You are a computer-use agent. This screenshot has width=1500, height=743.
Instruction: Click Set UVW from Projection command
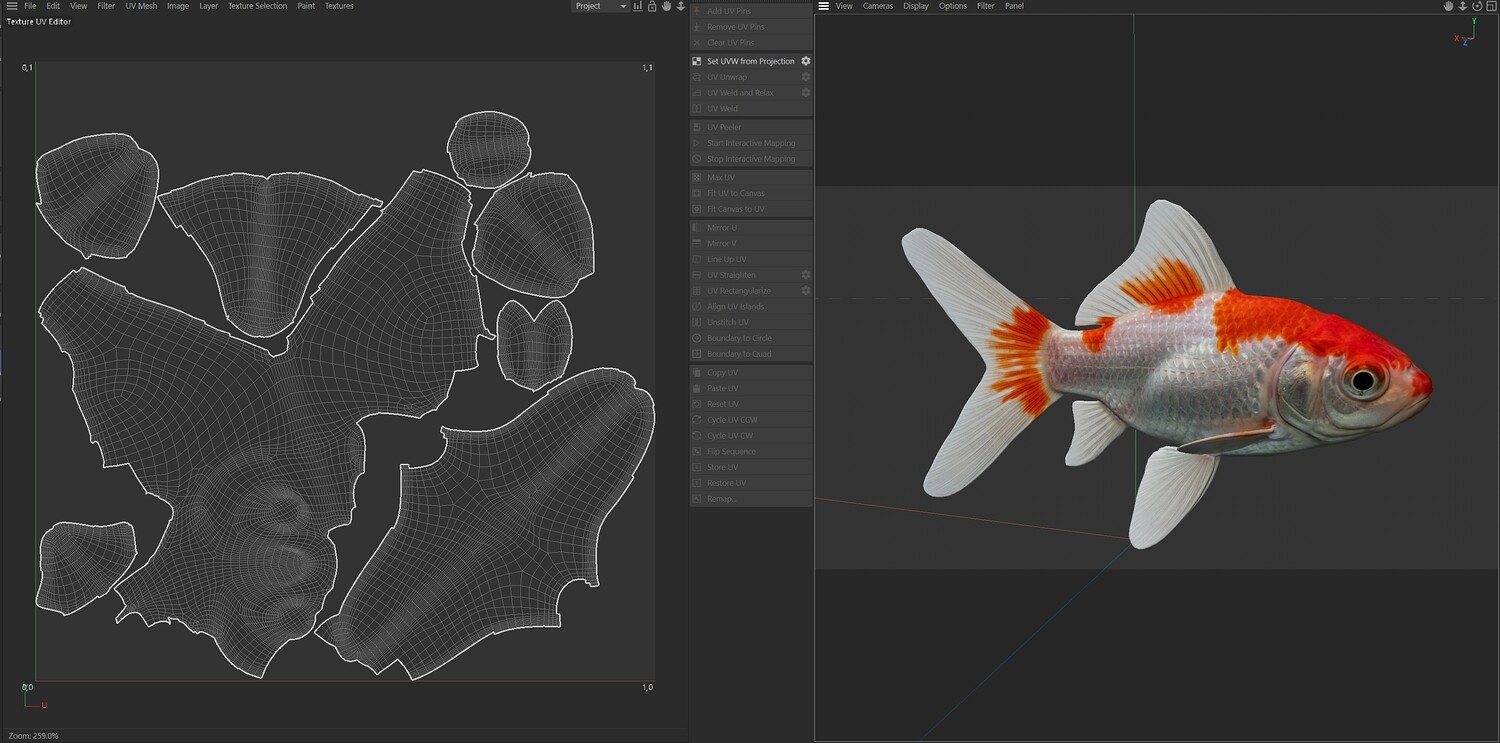point(751,61)
